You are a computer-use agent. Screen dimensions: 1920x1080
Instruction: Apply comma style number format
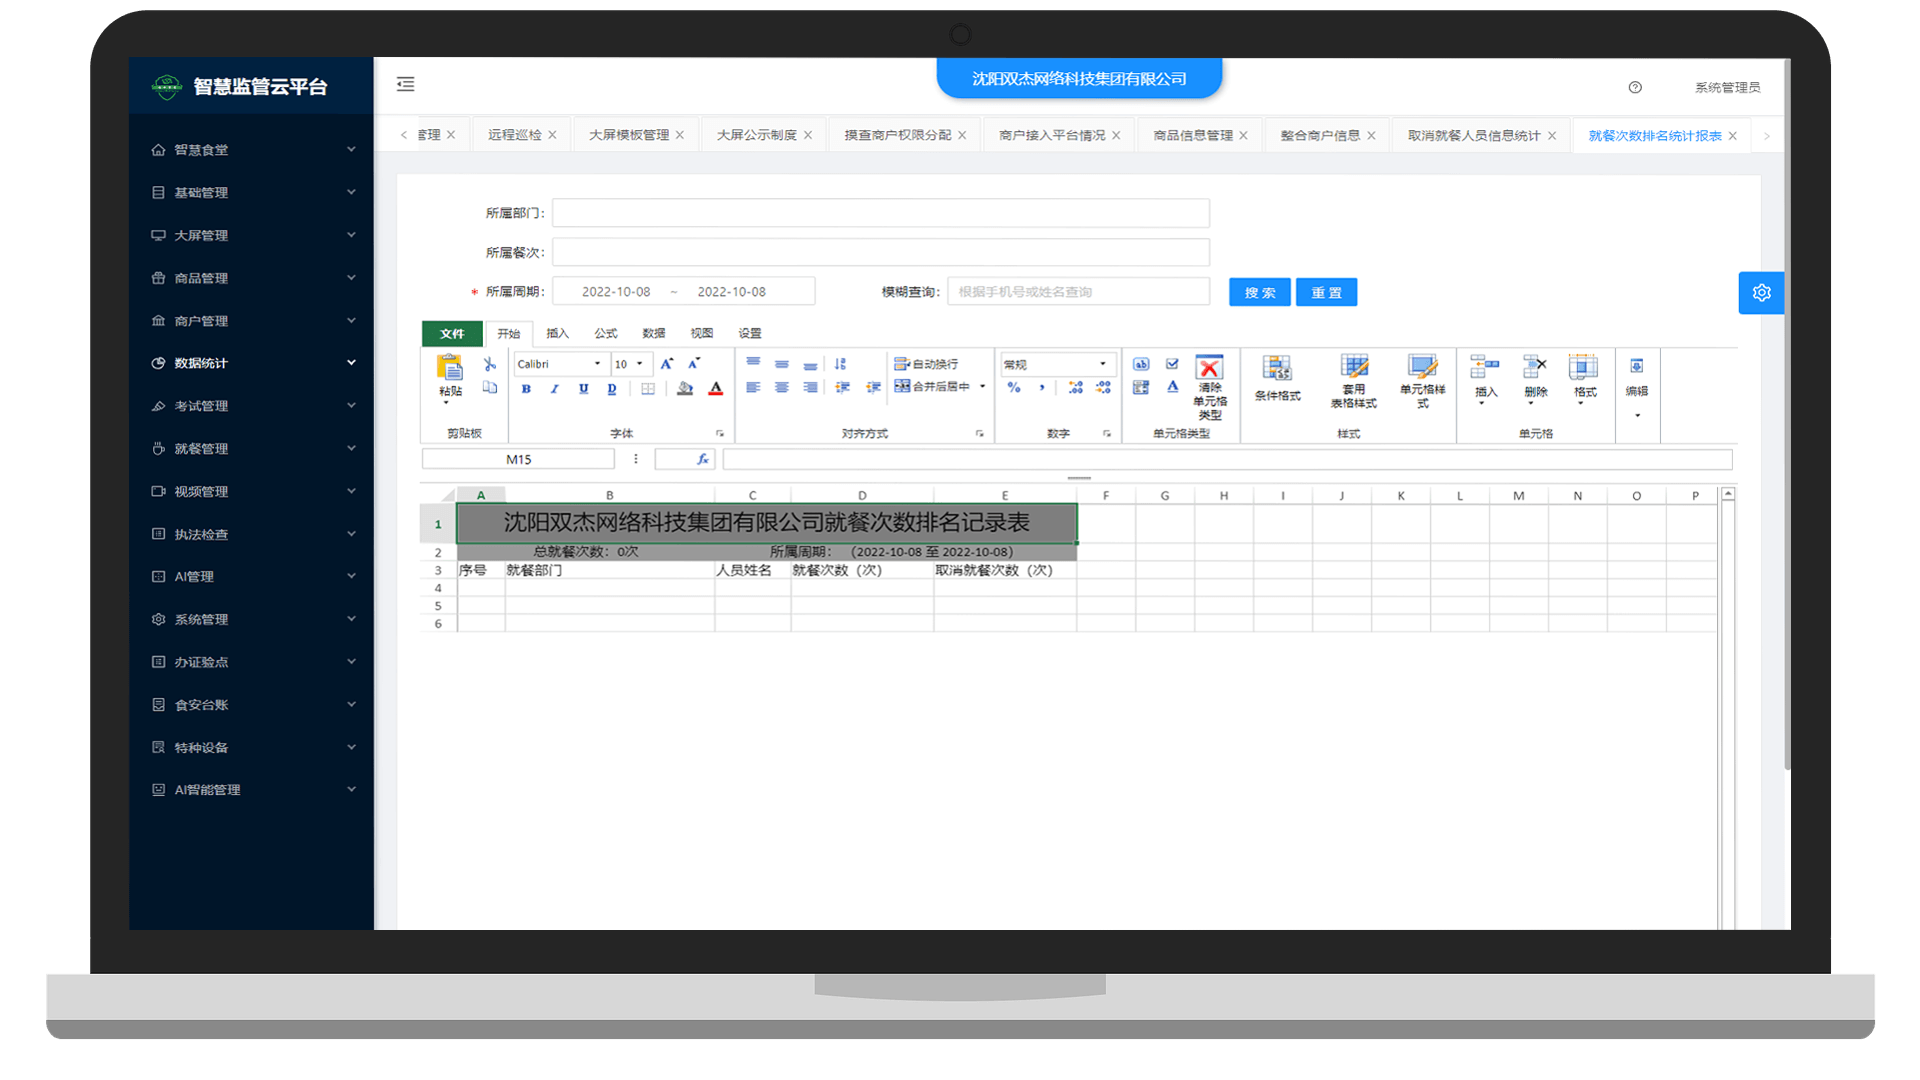coord(1042,388)
